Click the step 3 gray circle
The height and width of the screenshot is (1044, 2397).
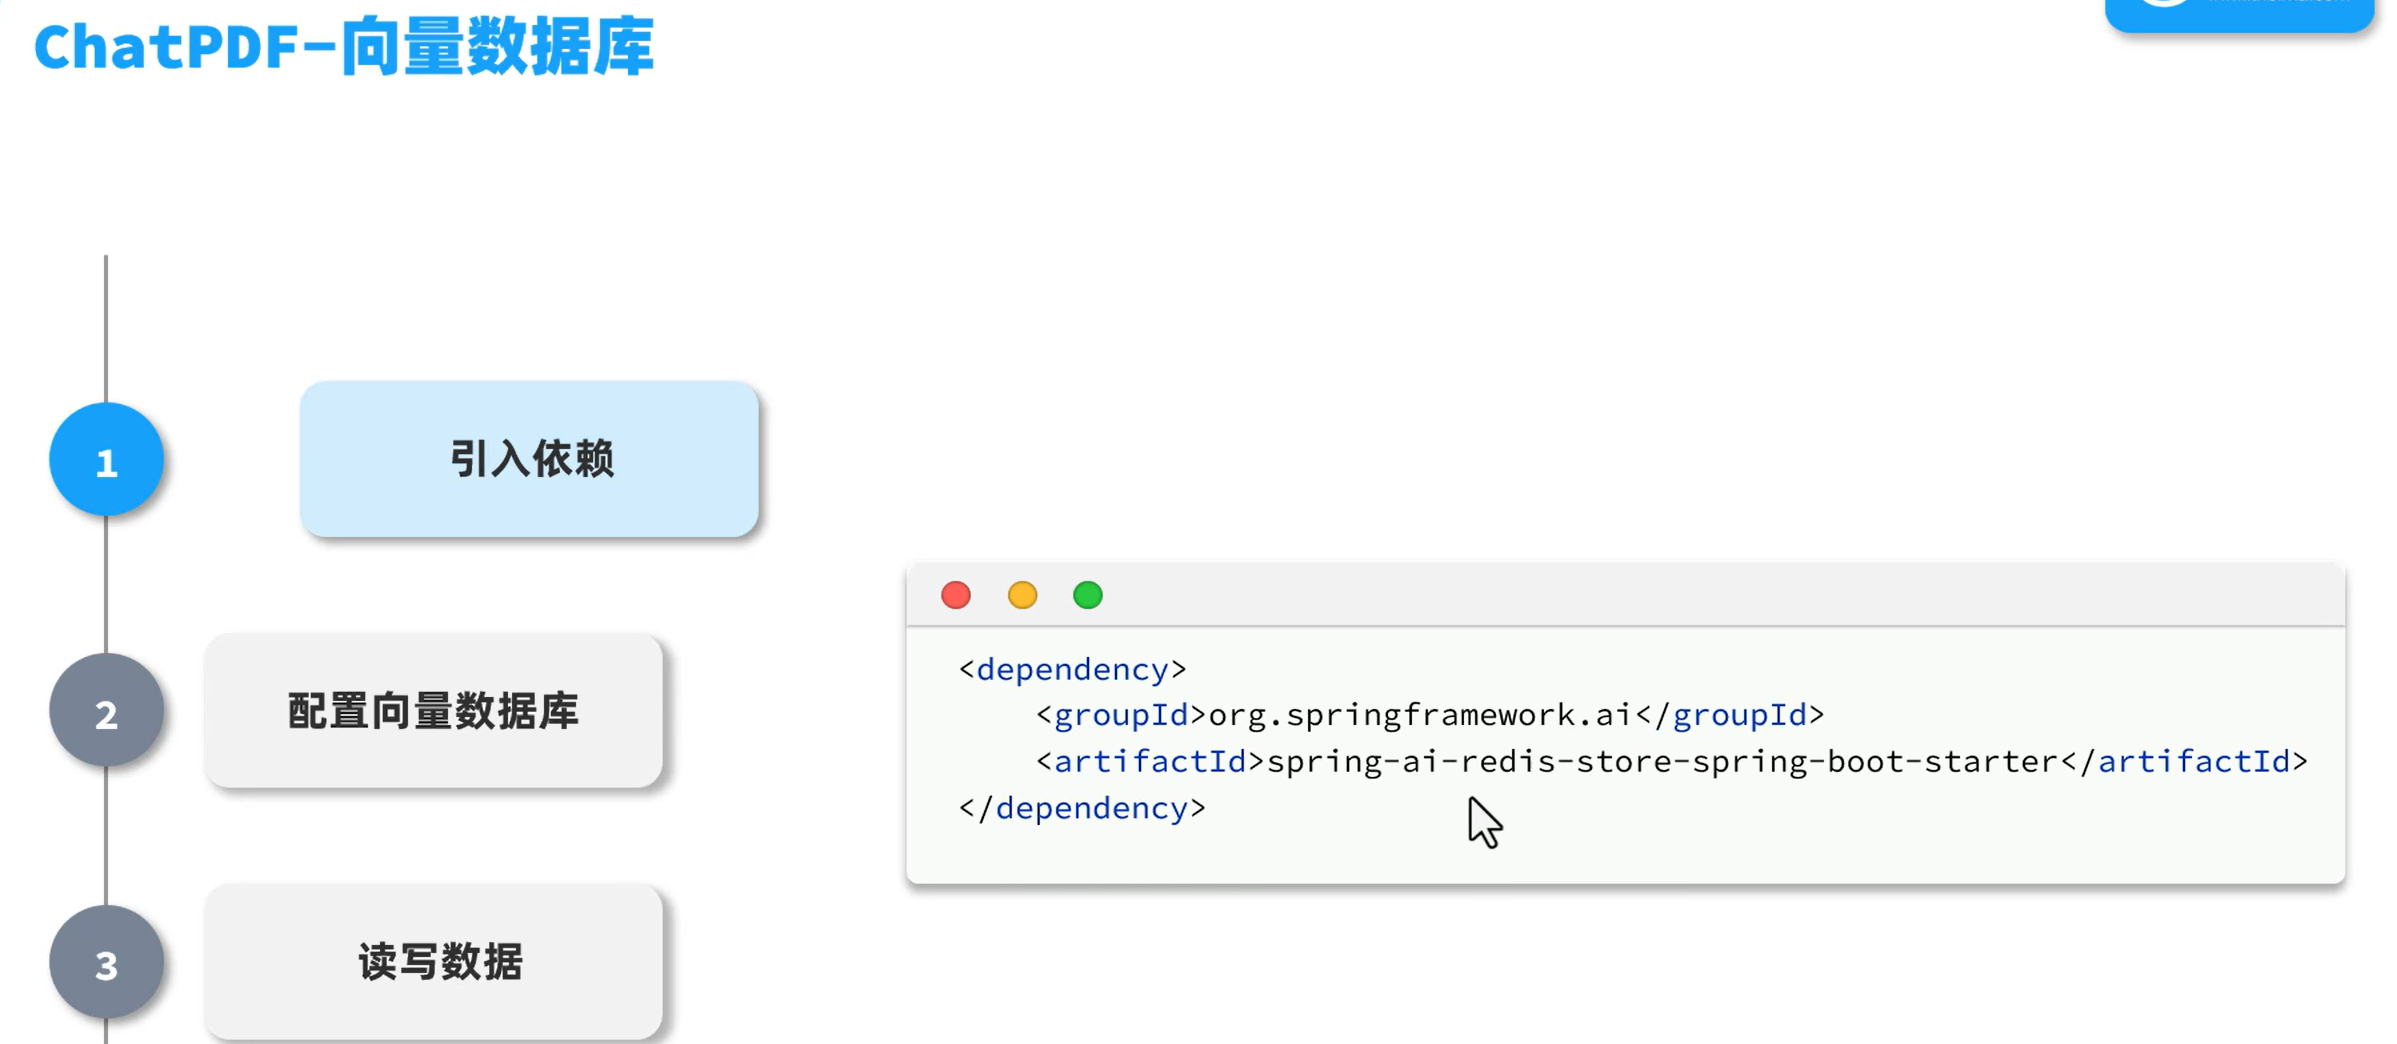106,962
